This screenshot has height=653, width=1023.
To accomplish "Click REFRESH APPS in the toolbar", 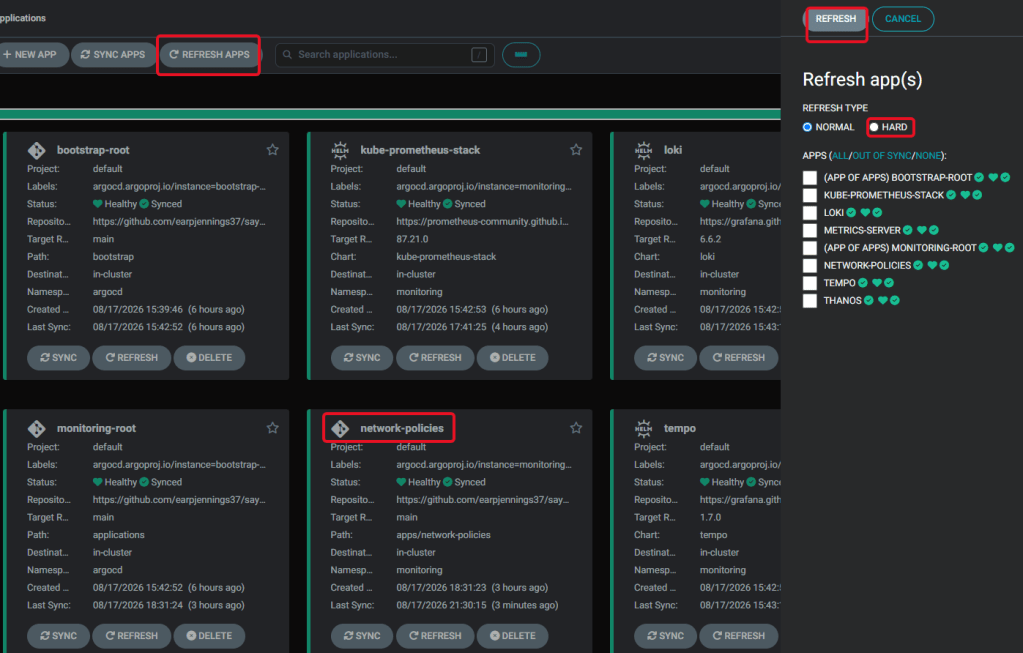I will coord(209,55).
